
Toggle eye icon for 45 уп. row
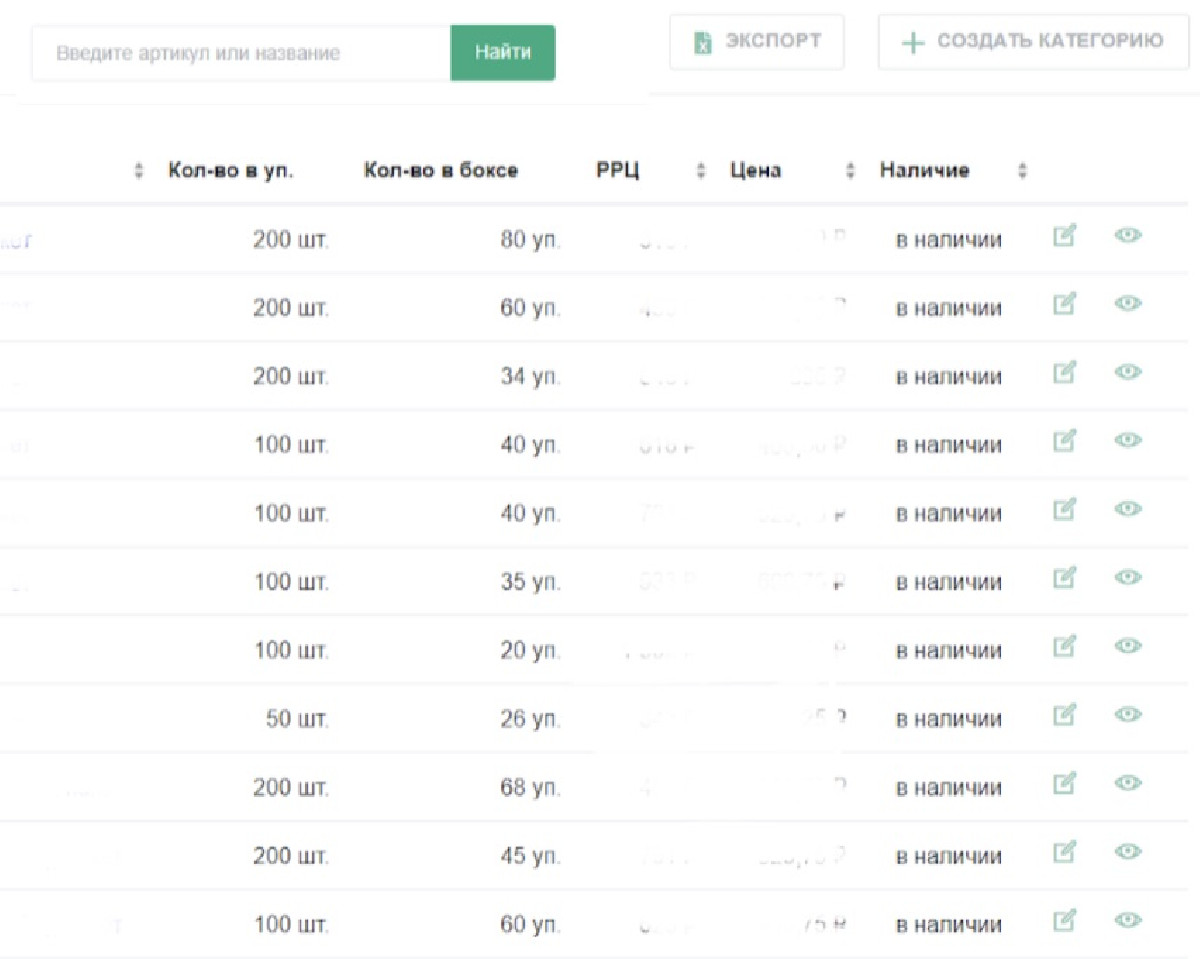tap(1128, 852)
